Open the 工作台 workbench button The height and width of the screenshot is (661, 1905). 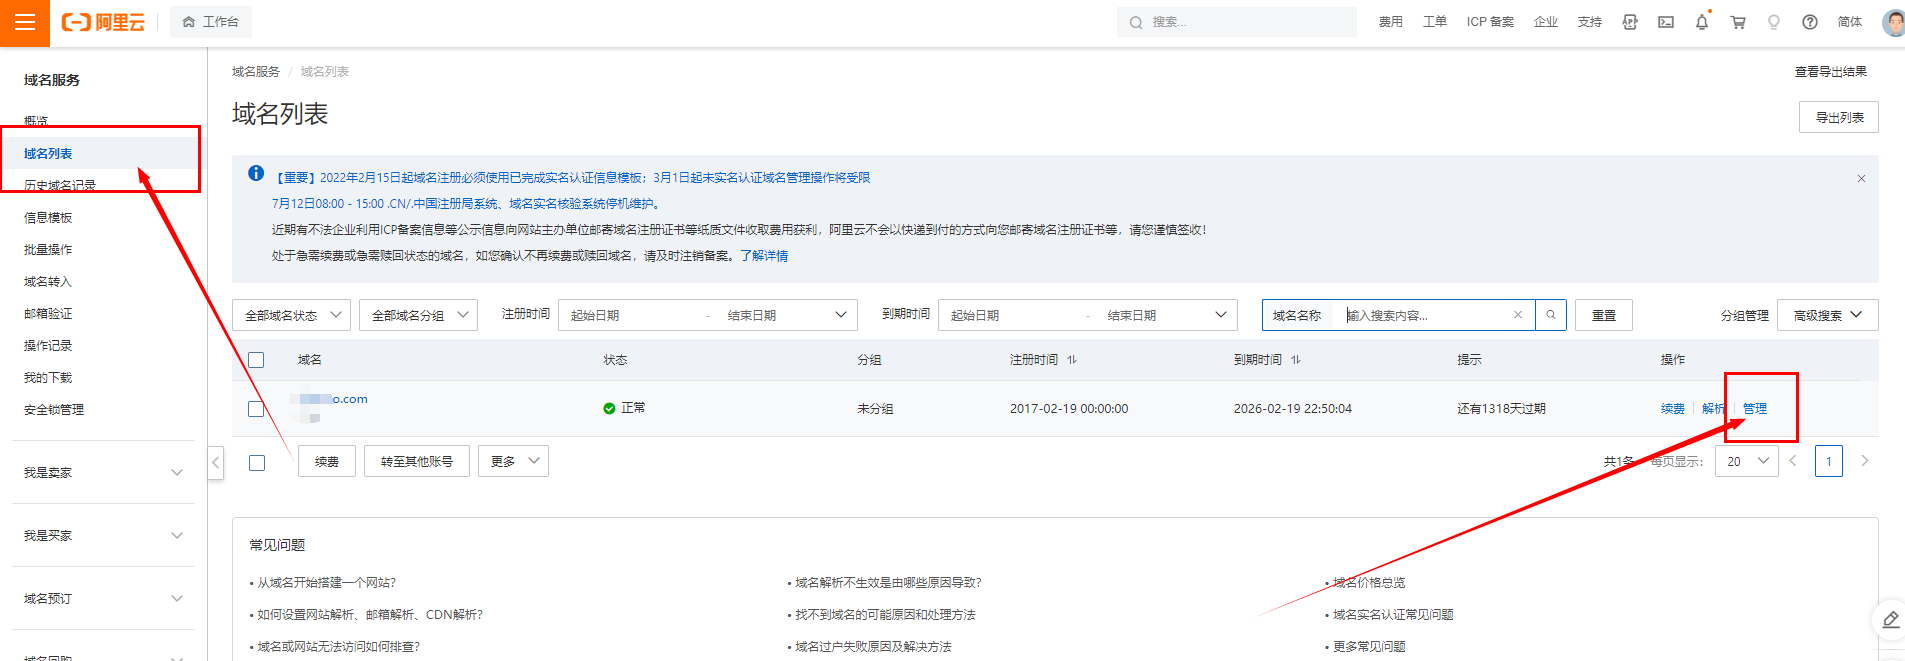(211, 22)
